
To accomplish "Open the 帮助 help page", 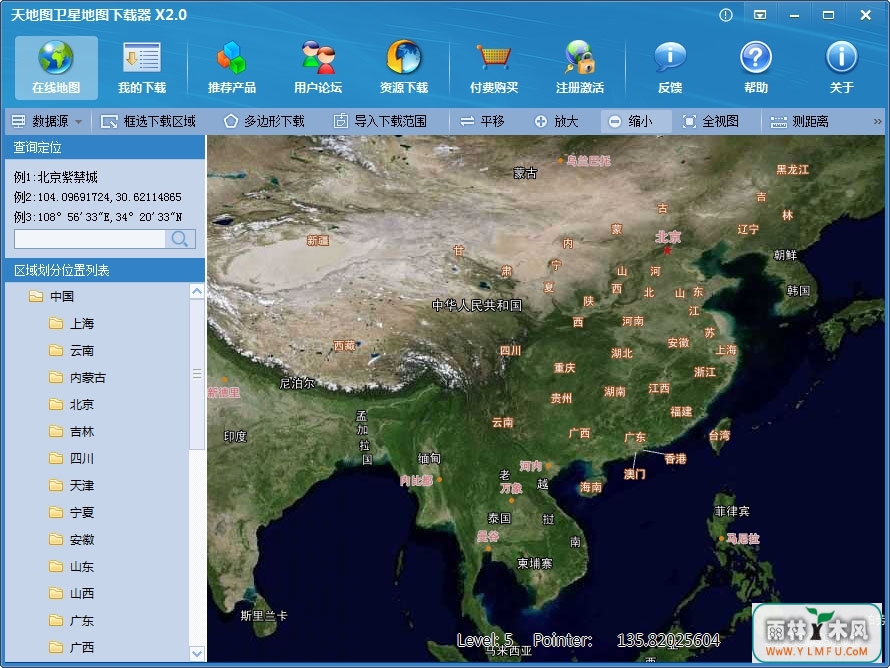I will coord(756,67).
